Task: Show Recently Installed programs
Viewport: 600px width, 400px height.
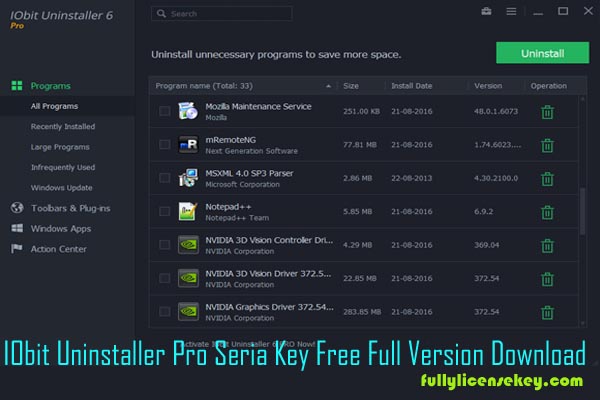Action: tap(63, 126)
